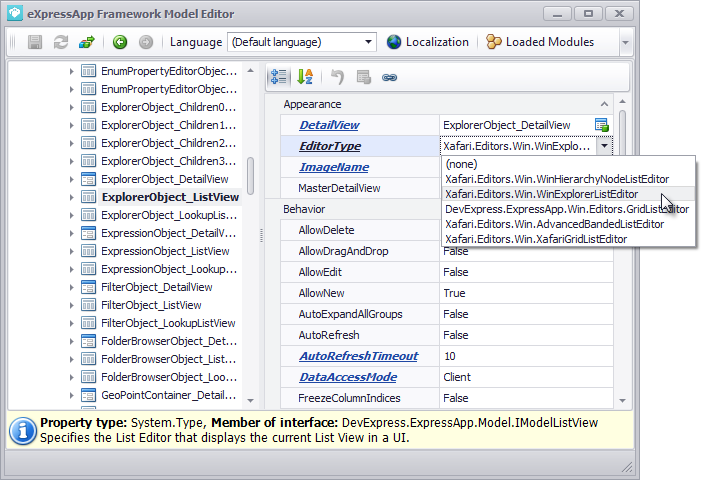701x480 pixels.
Task: Toggle the EditorType dropdown arrow
Action: pos(604,146)
